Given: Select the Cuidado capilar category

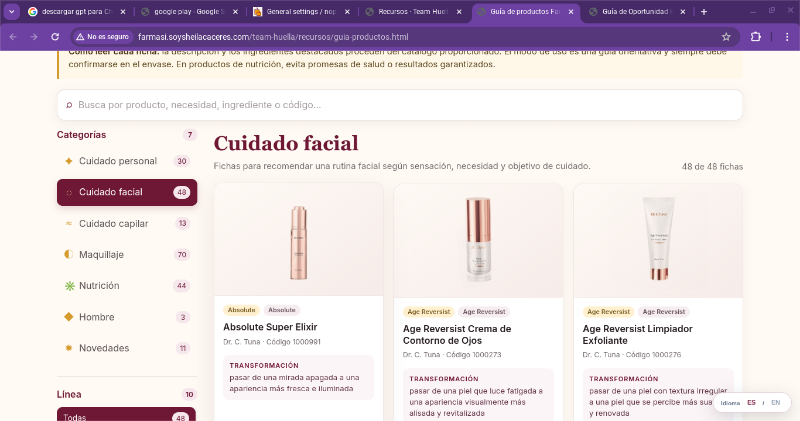Looking at the screenshot, I should [x=127, y=224].
